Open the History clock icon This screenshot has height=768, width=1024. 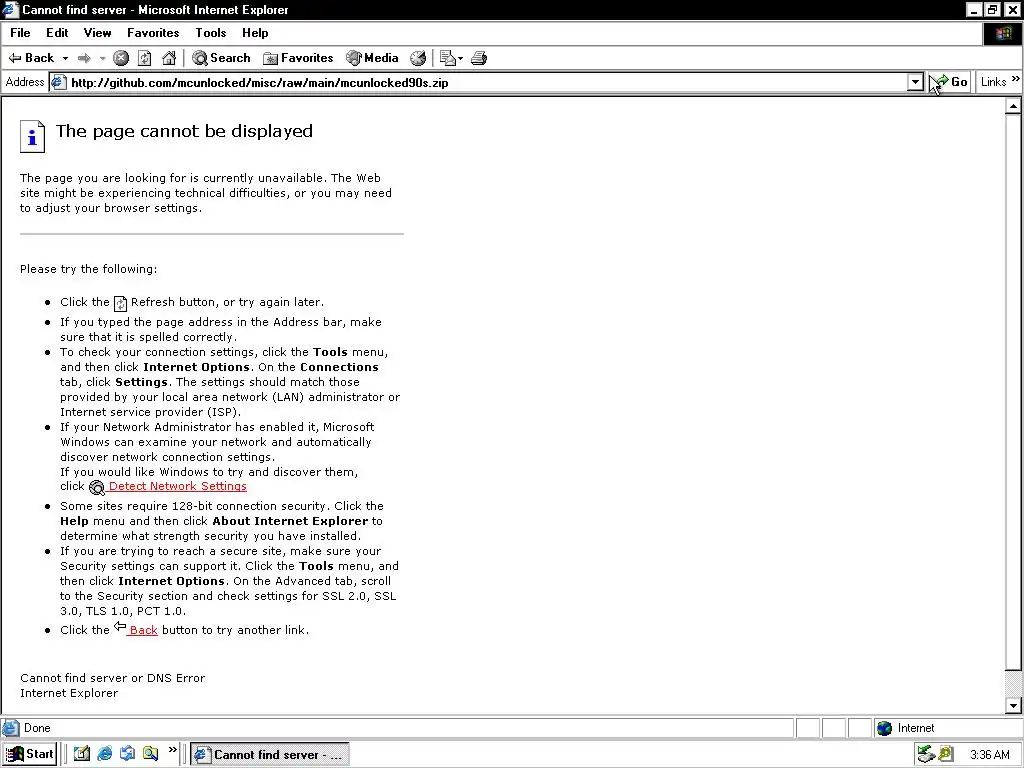pyautogui.click(x=418, y=58)
